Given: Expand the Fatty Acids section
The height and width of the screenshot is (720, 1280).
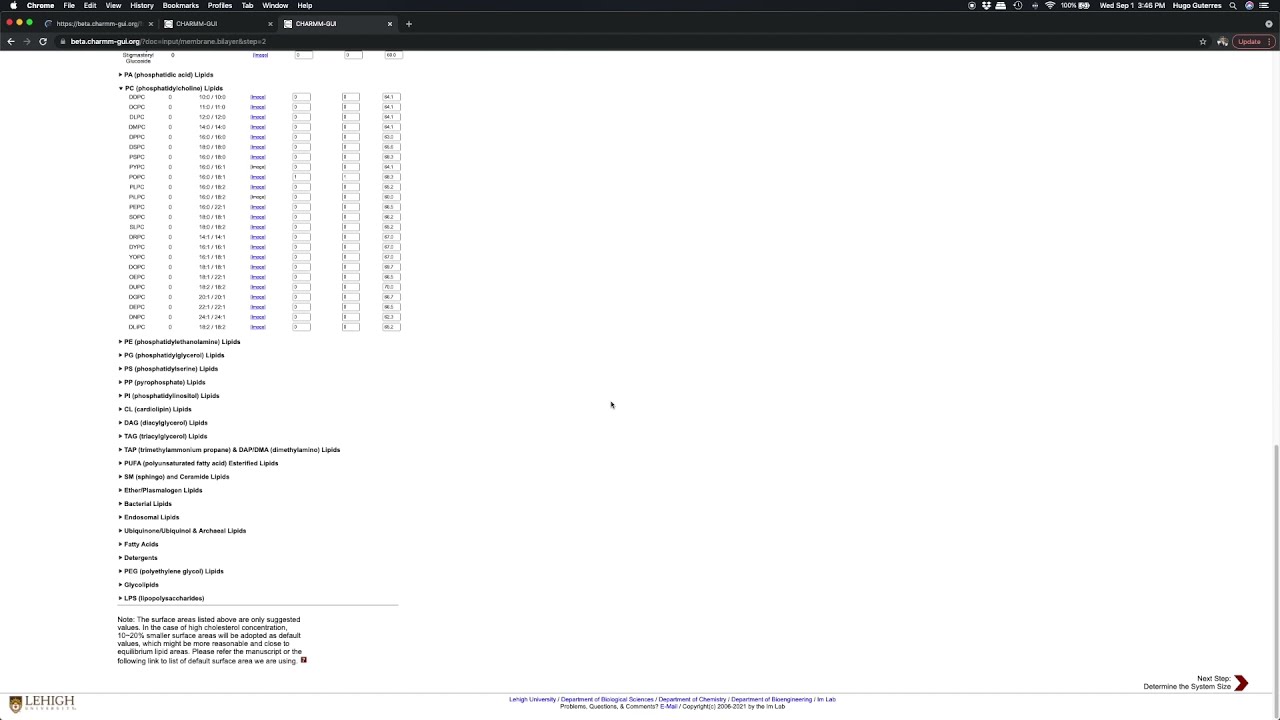Looking at the screenshot, I should coord(139,544).
